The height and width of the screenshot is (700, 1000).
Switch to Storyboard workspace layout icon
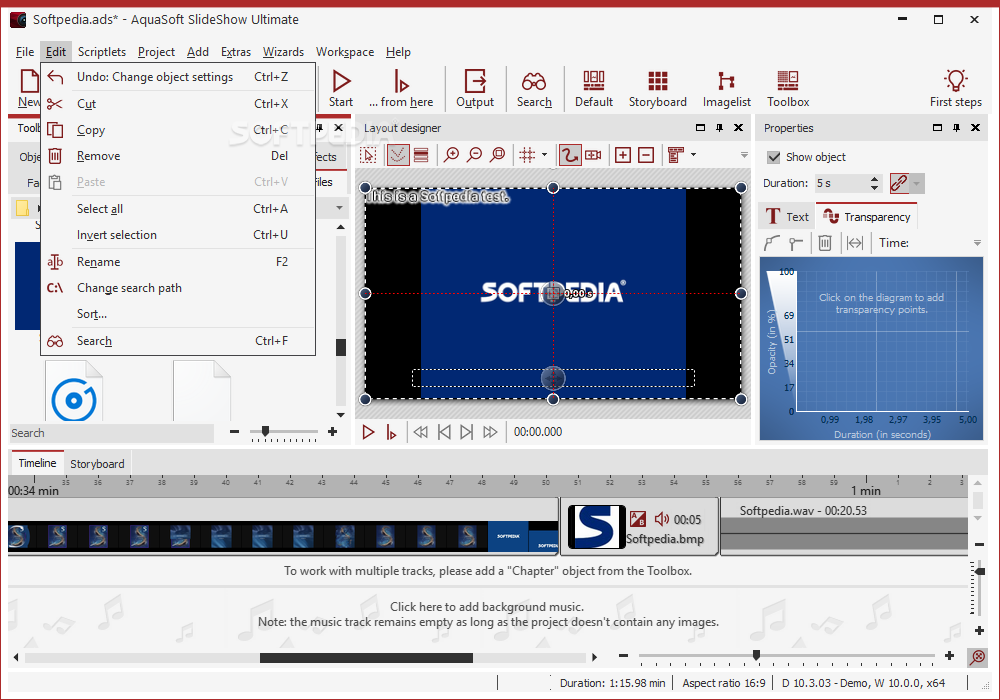pyautogui.click(x=658, y=82)
